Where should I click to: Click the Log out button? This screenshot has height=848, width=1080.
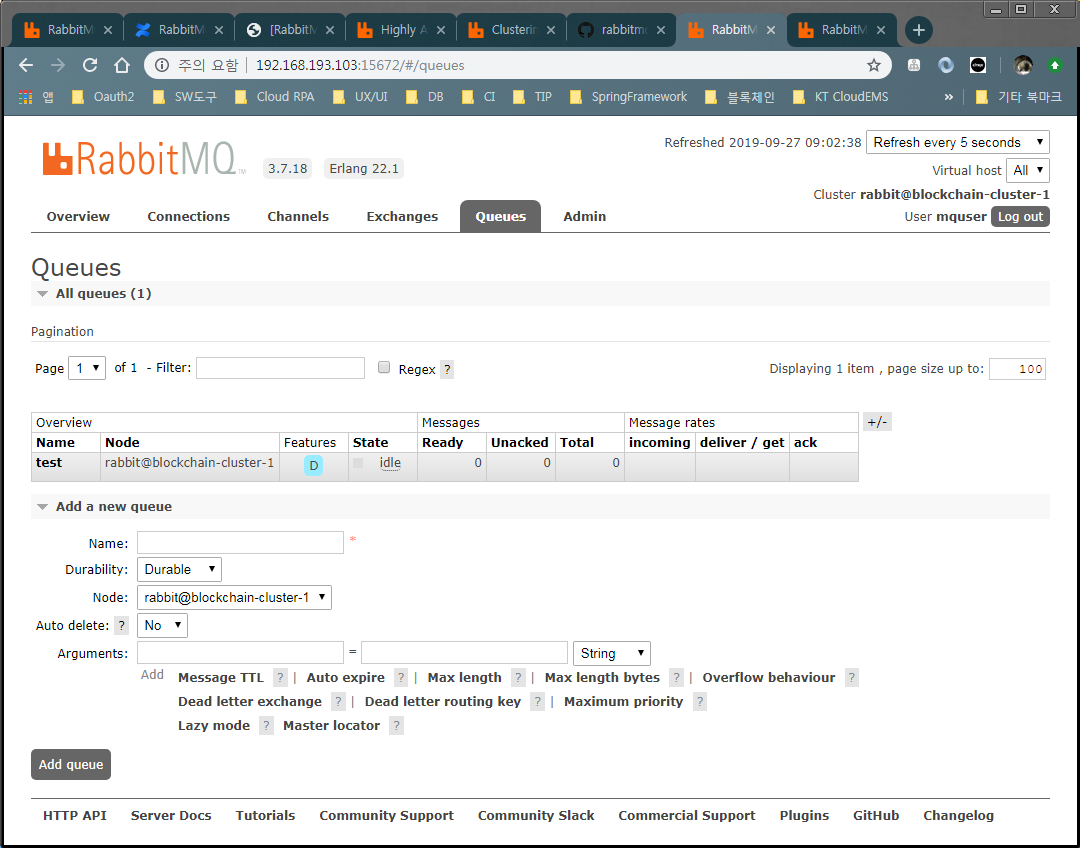1020,216
